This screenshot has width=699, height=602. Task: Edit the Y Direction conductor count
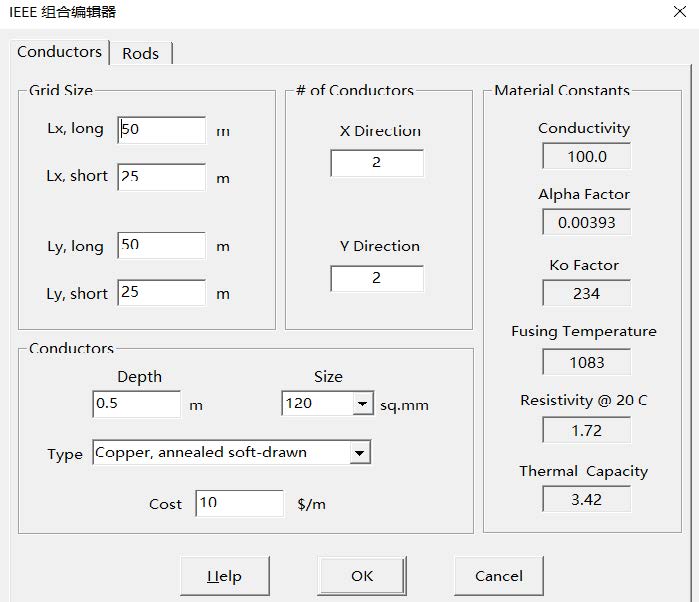[376, 278]
